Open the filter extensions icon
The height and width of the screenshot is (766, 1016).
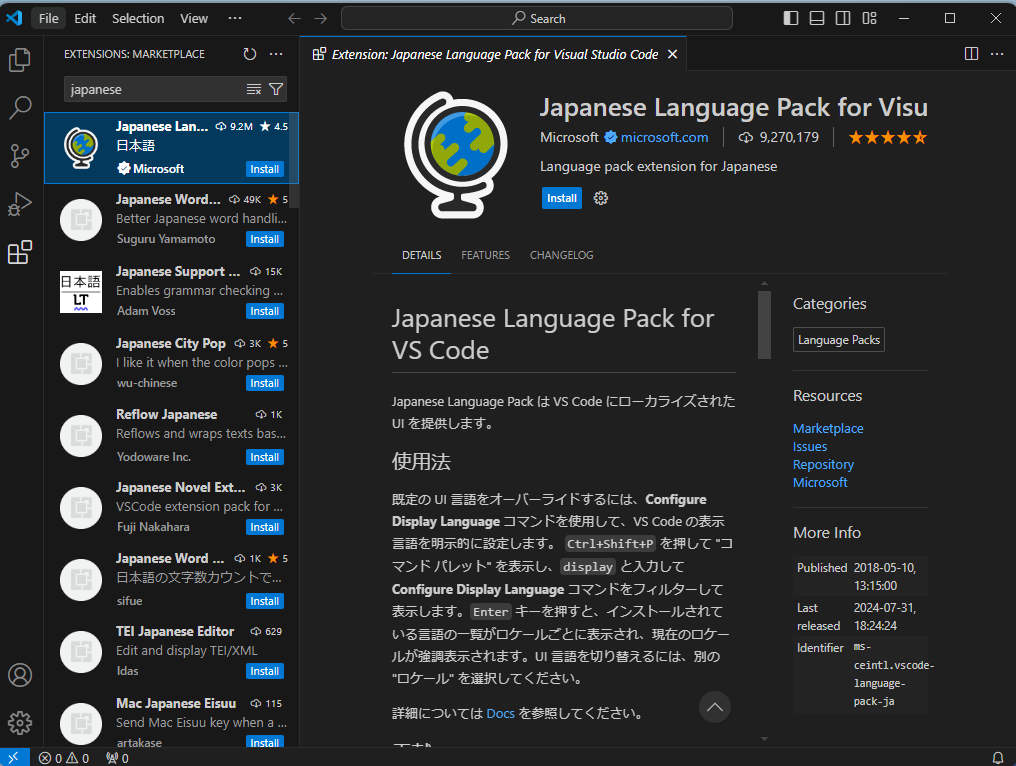277,89
